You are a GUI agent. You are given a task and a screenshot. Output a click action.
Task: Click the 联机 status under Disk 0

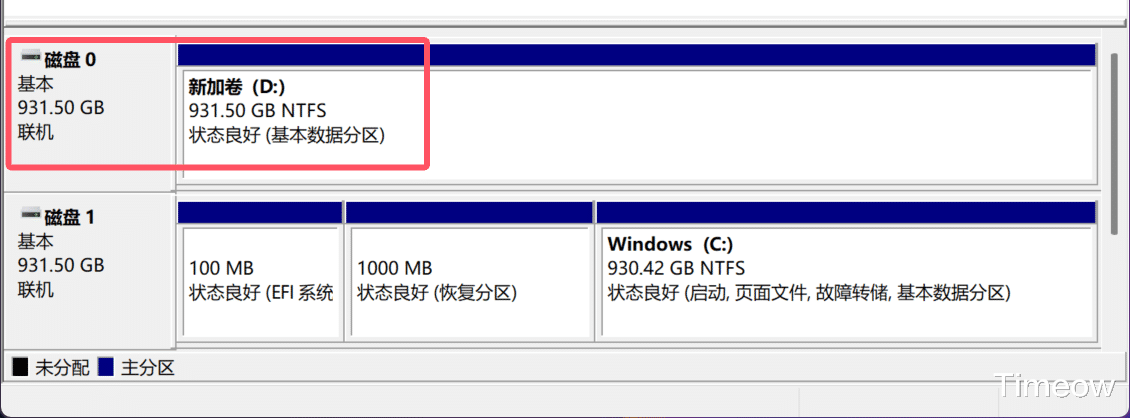coord(36,132)
